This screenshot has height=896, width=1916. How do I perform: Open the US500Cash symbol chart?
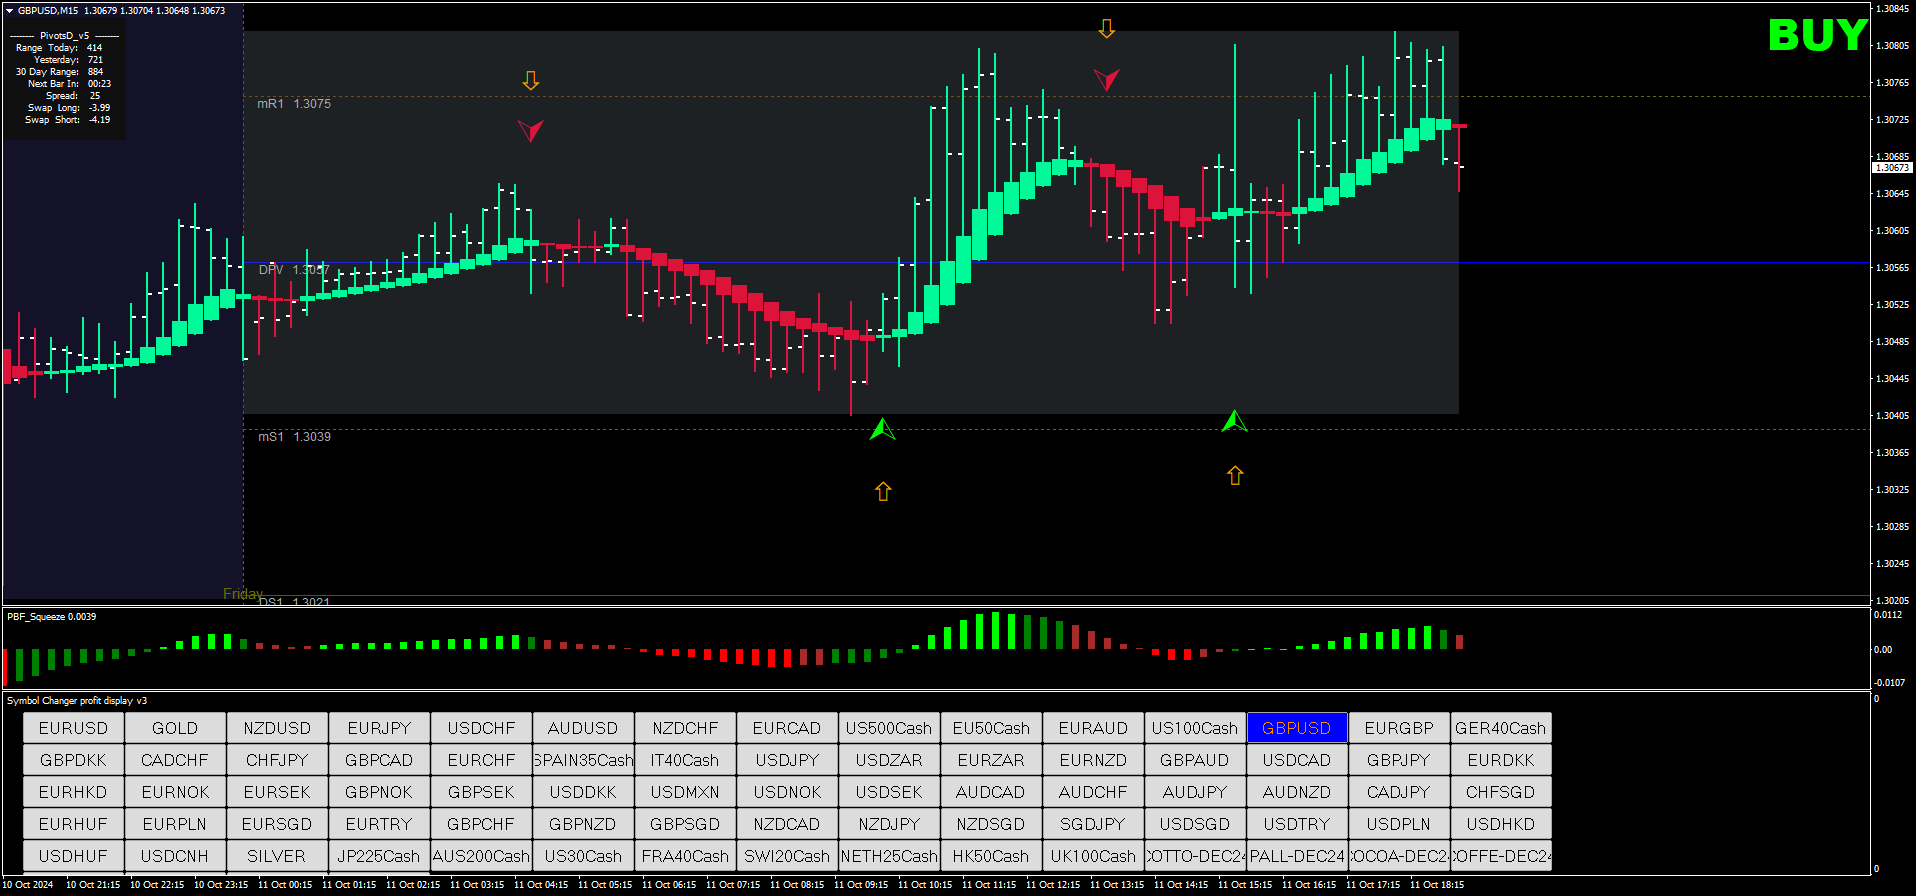pyautogui.click(x=889, y=728)
